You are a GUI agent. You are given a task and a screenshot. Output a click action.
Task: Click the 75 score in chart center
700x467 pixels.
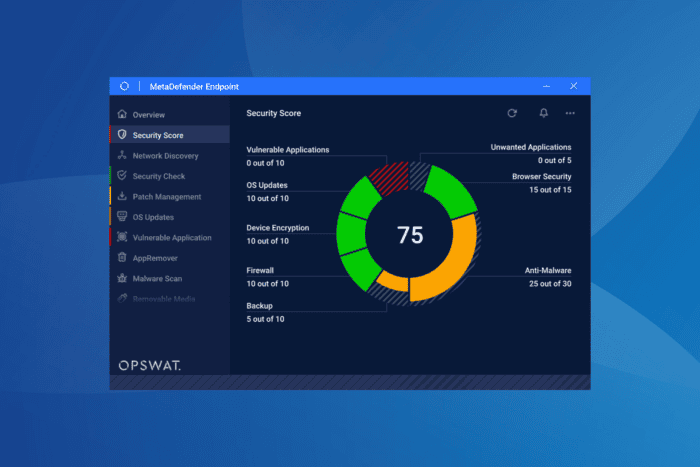tap(410, 235)
